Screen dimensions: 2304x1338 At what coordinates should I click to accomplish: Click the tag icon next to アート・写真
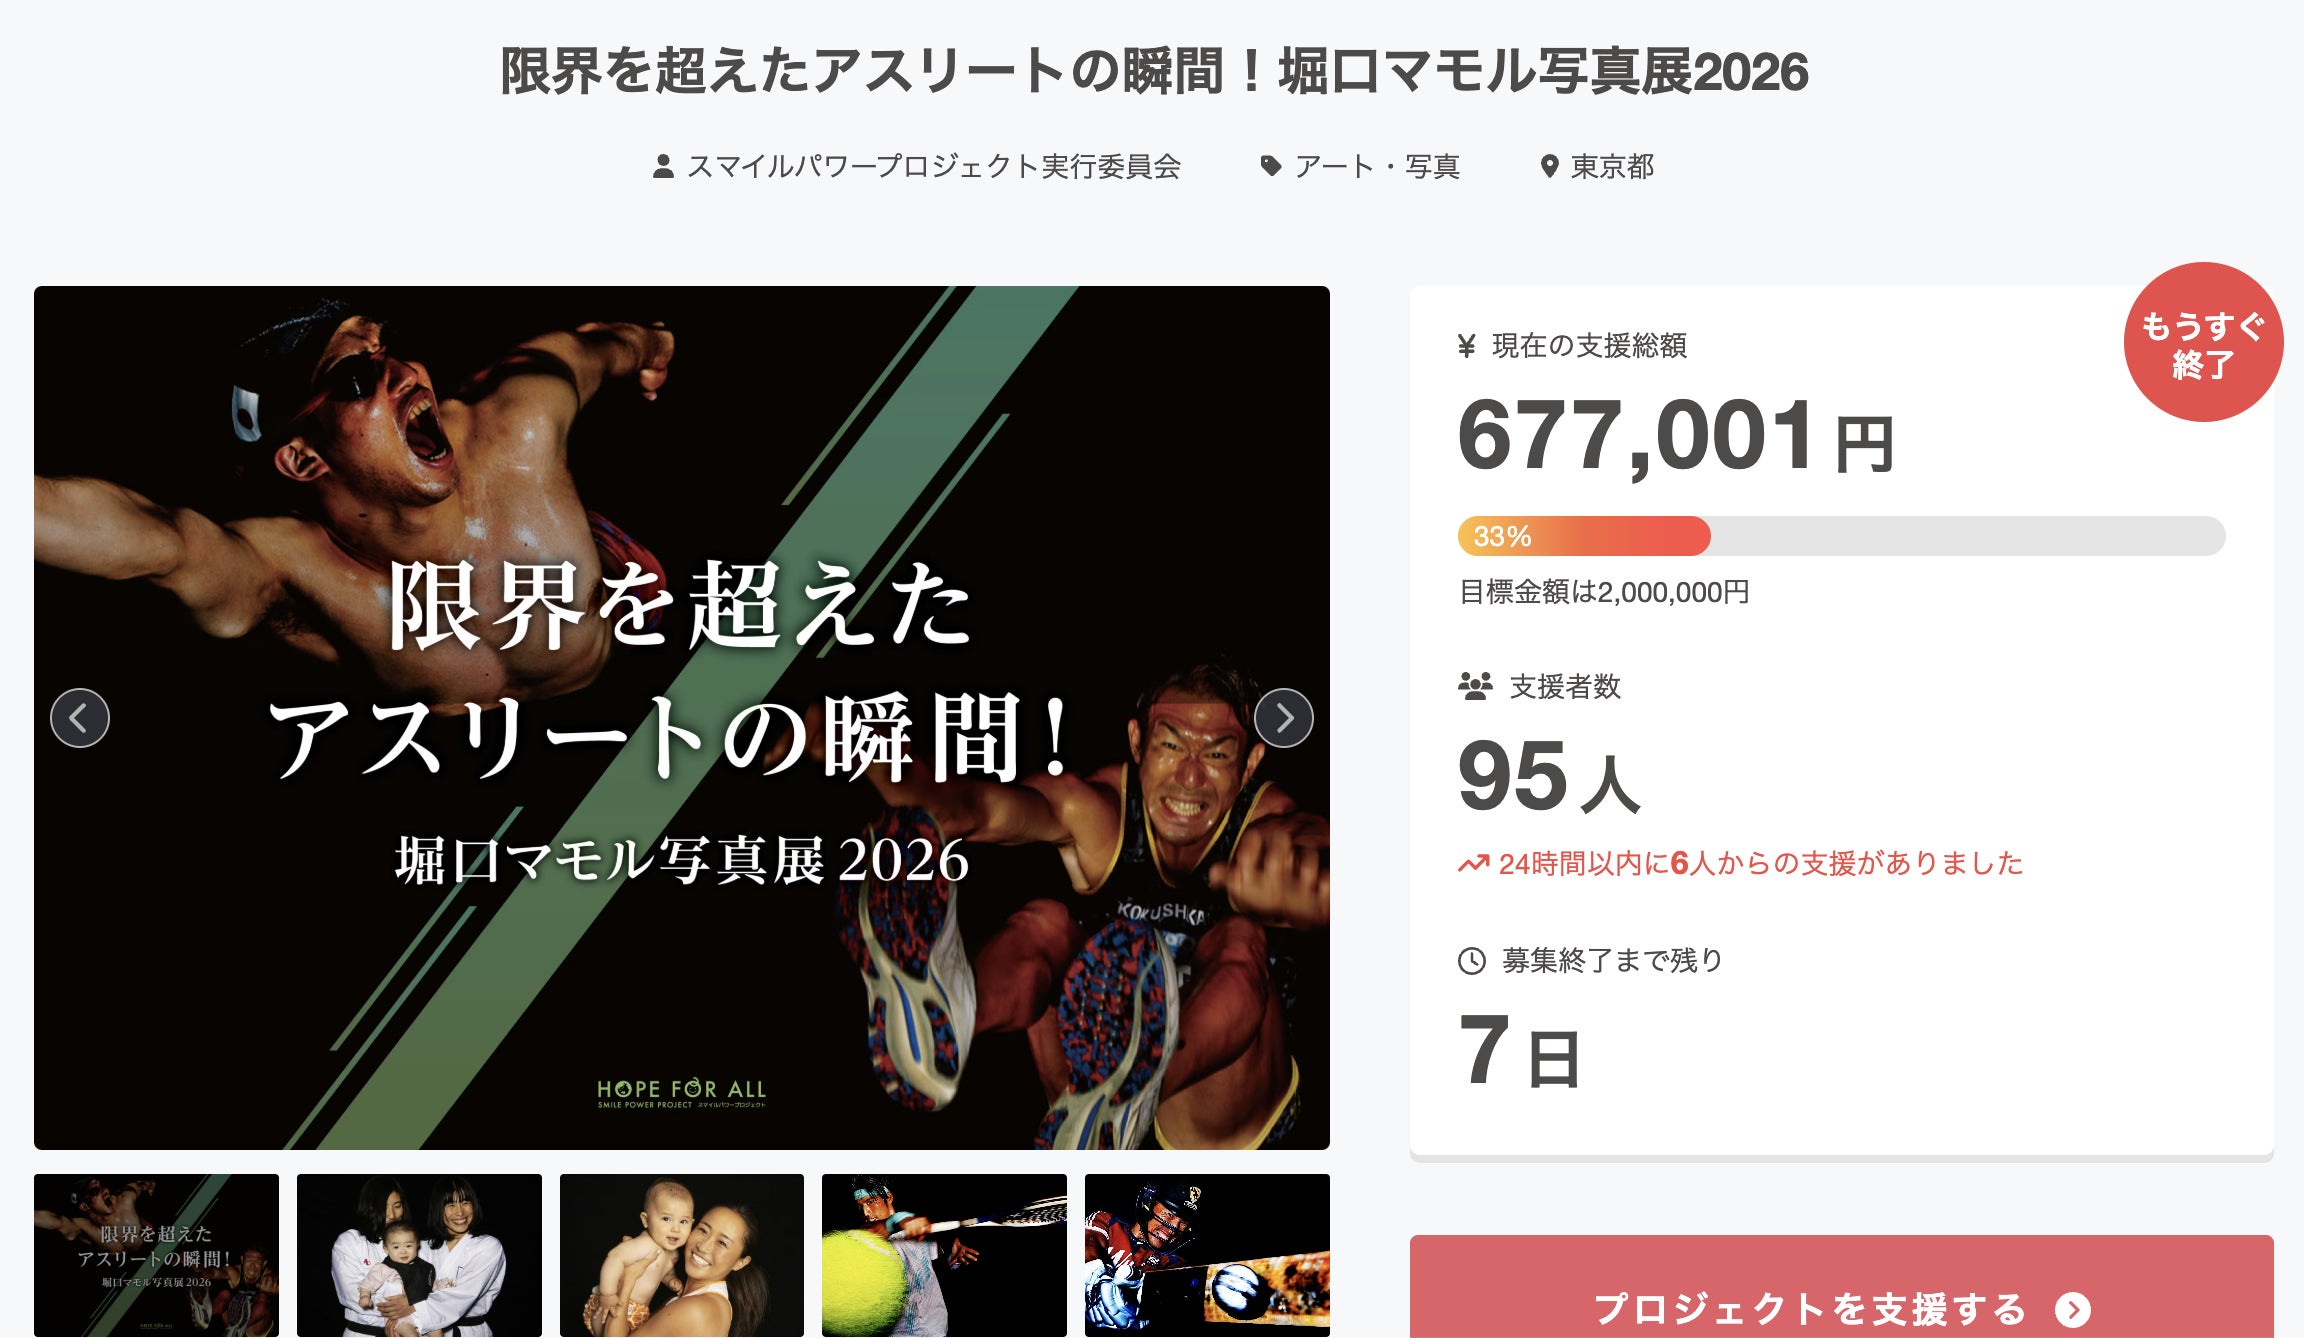pyautogui.click(x=1271, y=166)
